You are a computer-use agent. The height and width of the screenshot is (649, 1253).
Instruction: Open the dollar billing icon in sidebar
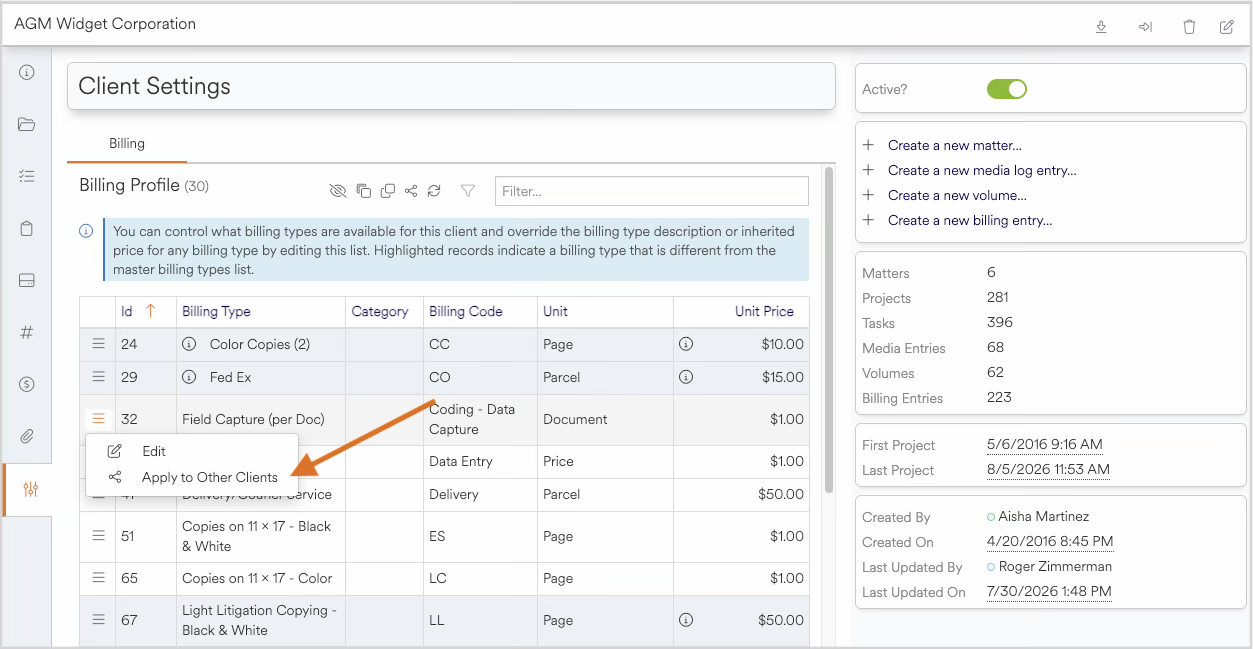pyautogui.click(x=27, y=384)
